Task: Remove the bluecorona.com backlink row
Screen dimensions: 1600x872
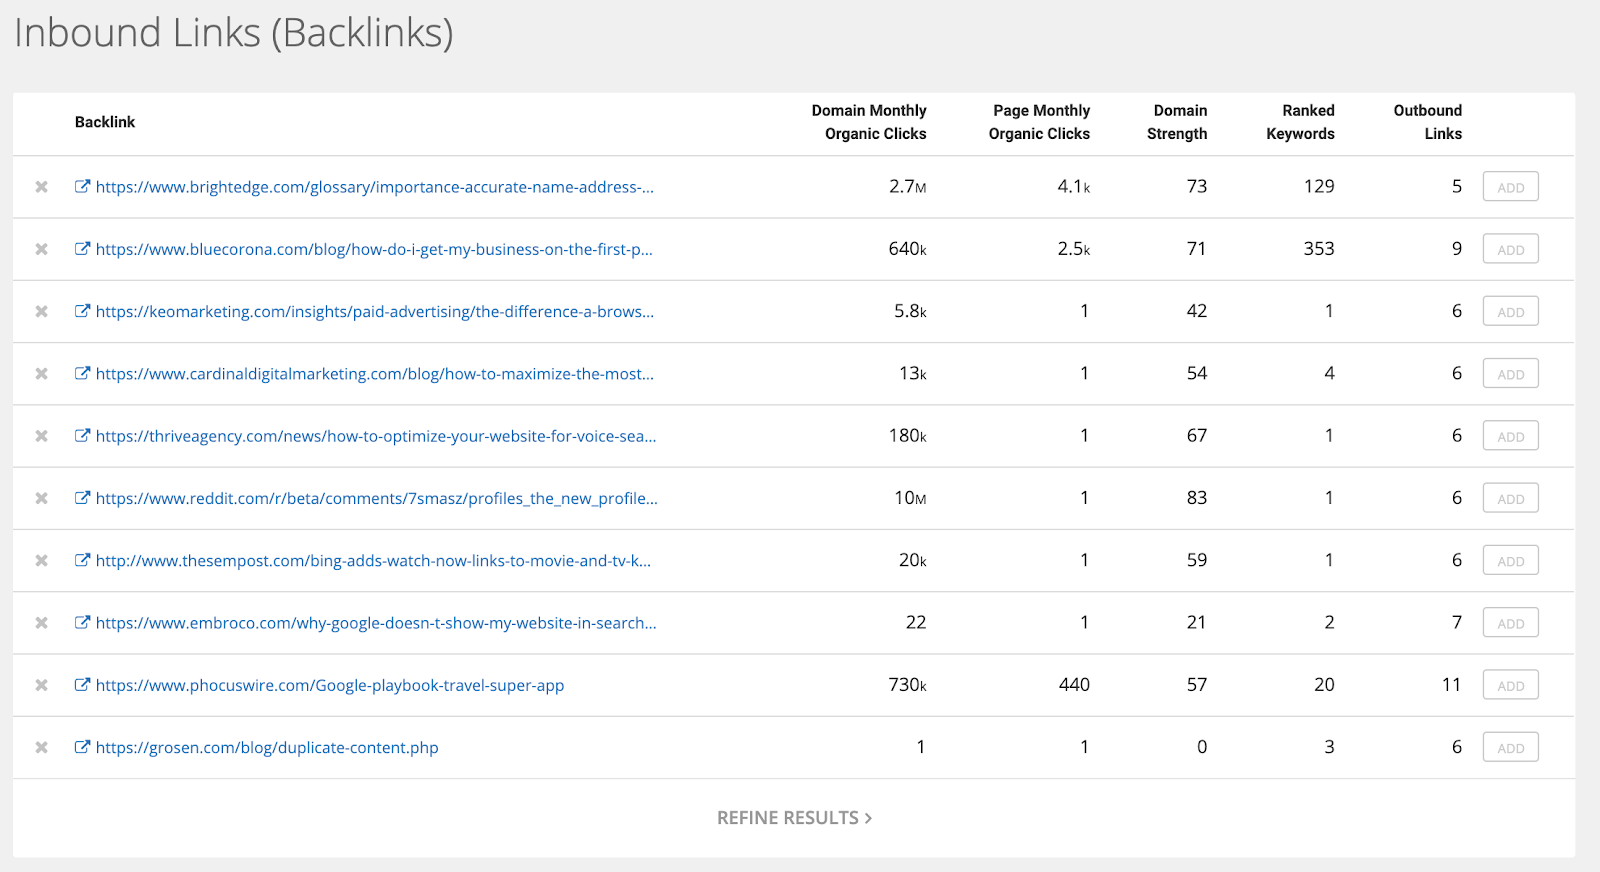Action: click(41, 249)
